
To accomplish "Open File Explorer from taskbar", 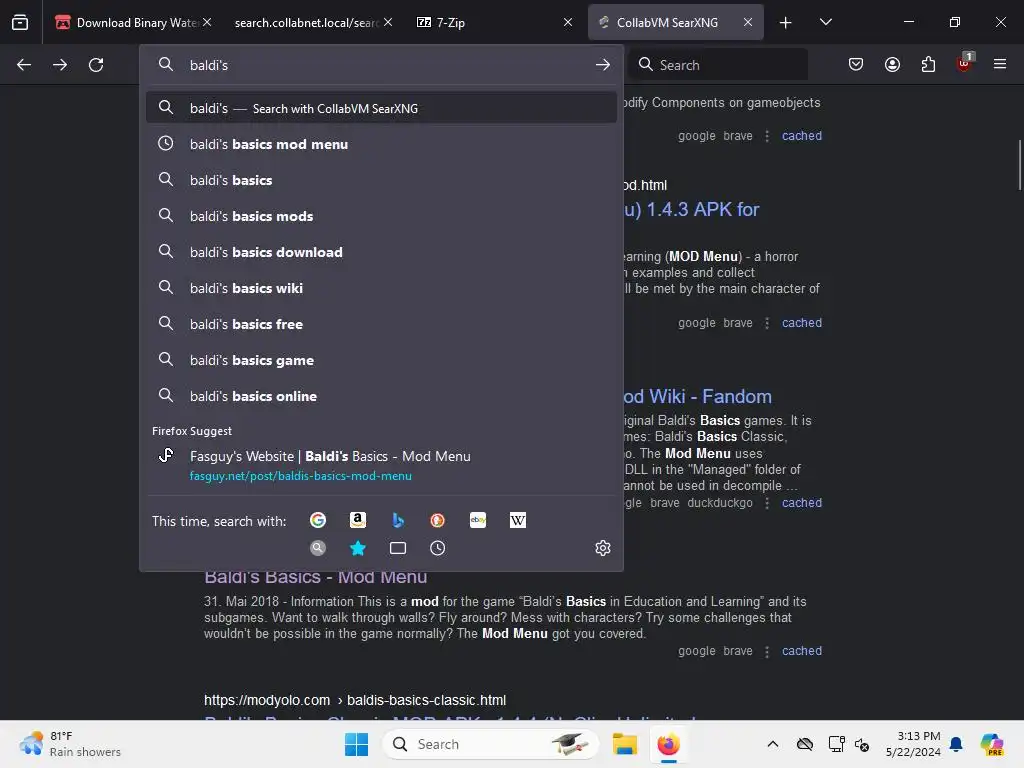I will [x=625, y=744].
